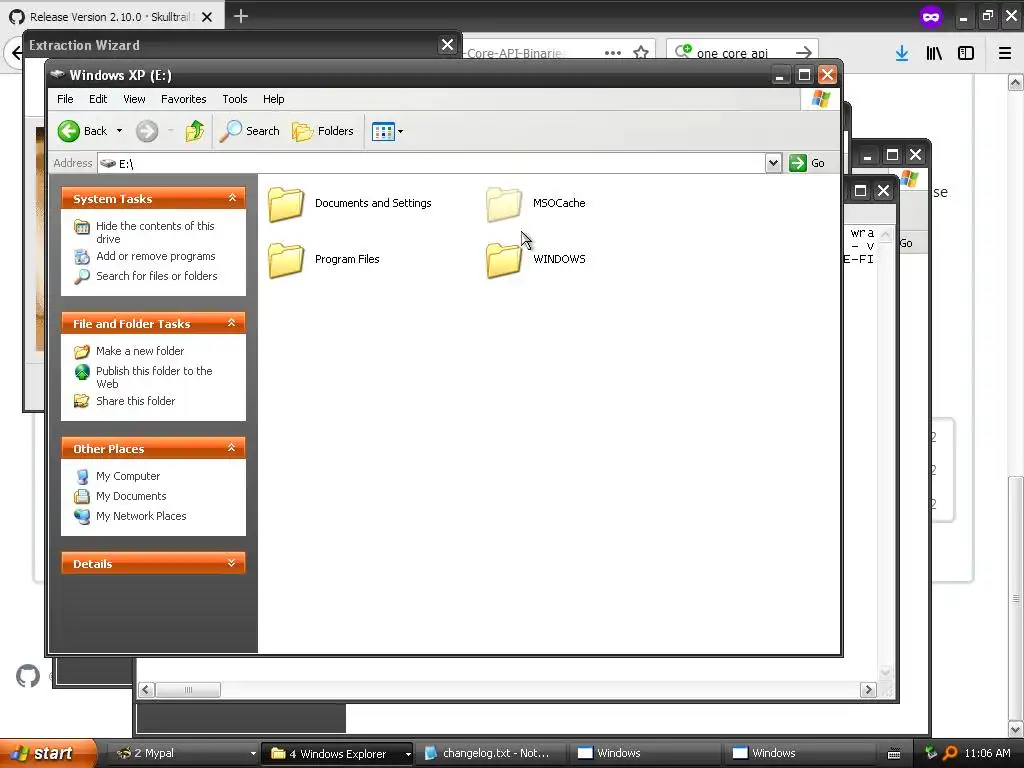Open the Documents and Settings folder icon

click(286, 204)
